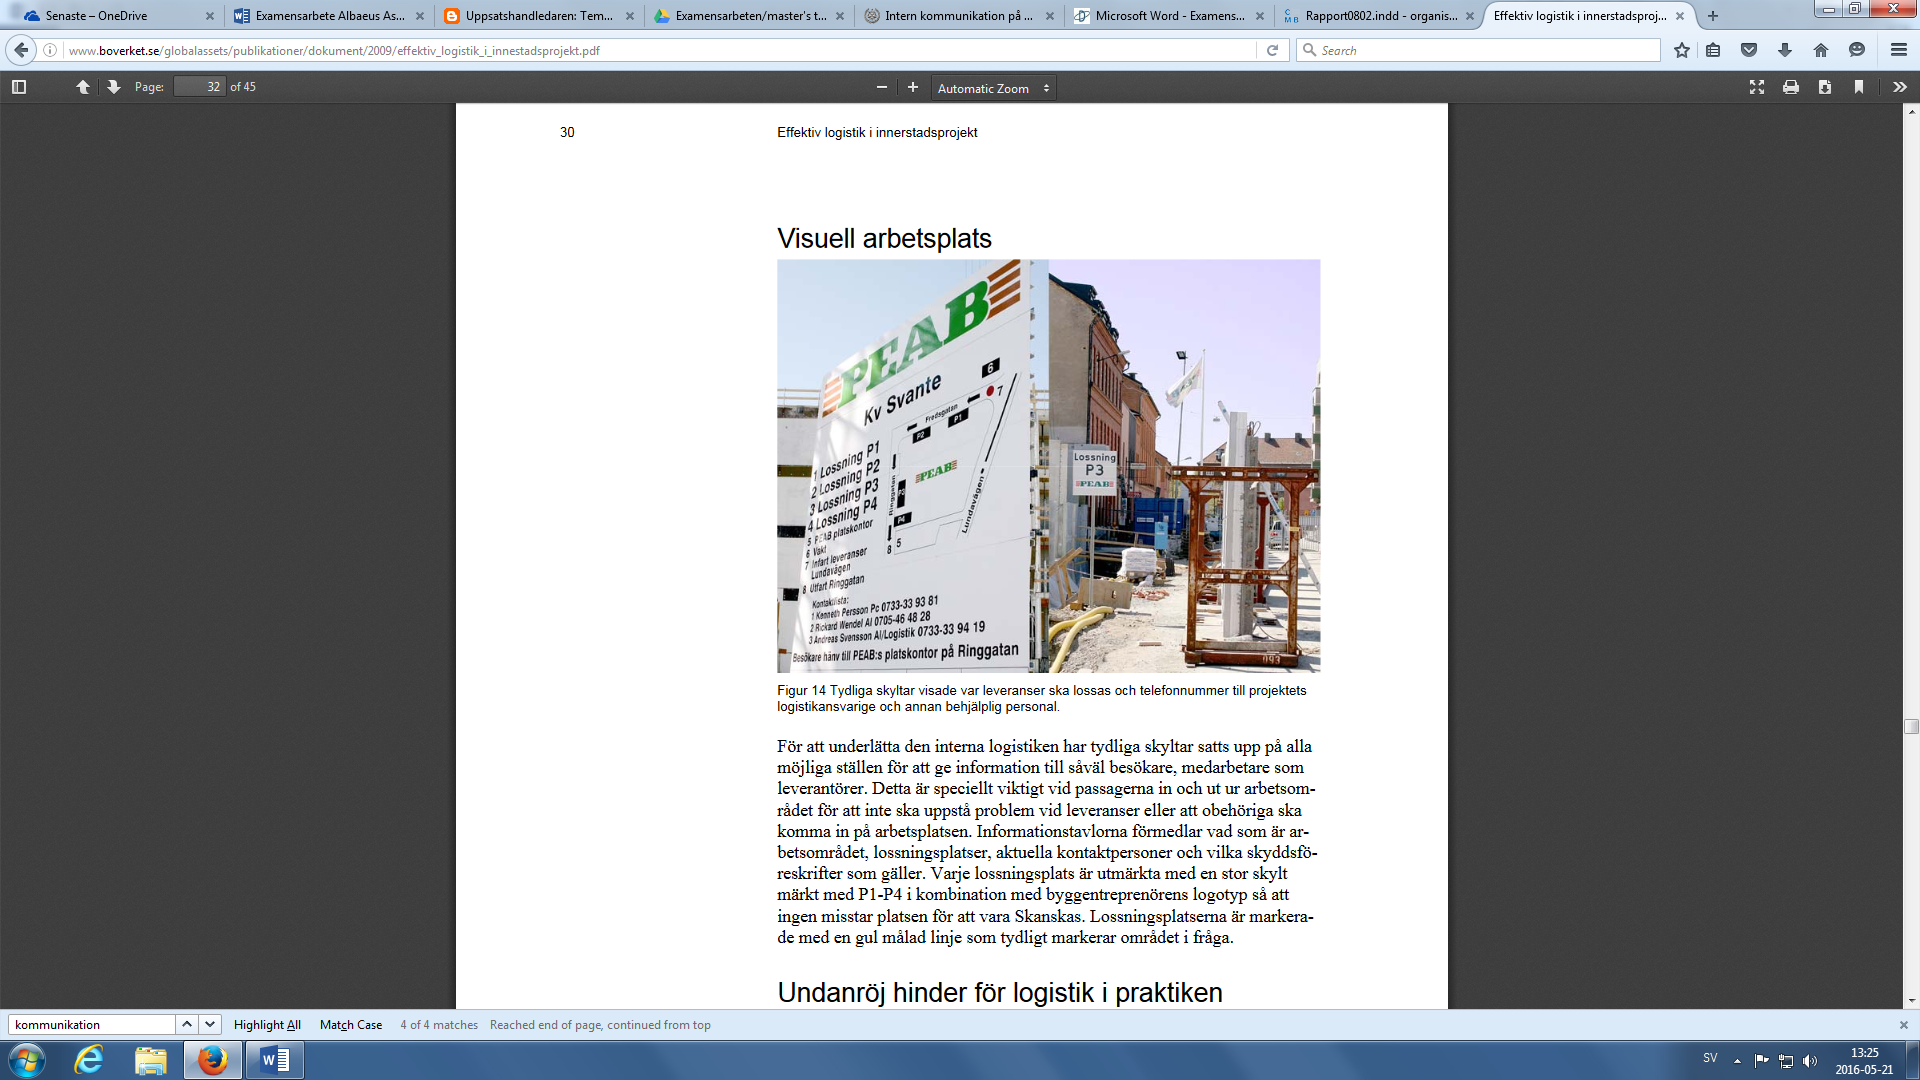Open volume control in system tray
Viewport: 1920px width, 1080px height.
[x=1809, y=1061]
